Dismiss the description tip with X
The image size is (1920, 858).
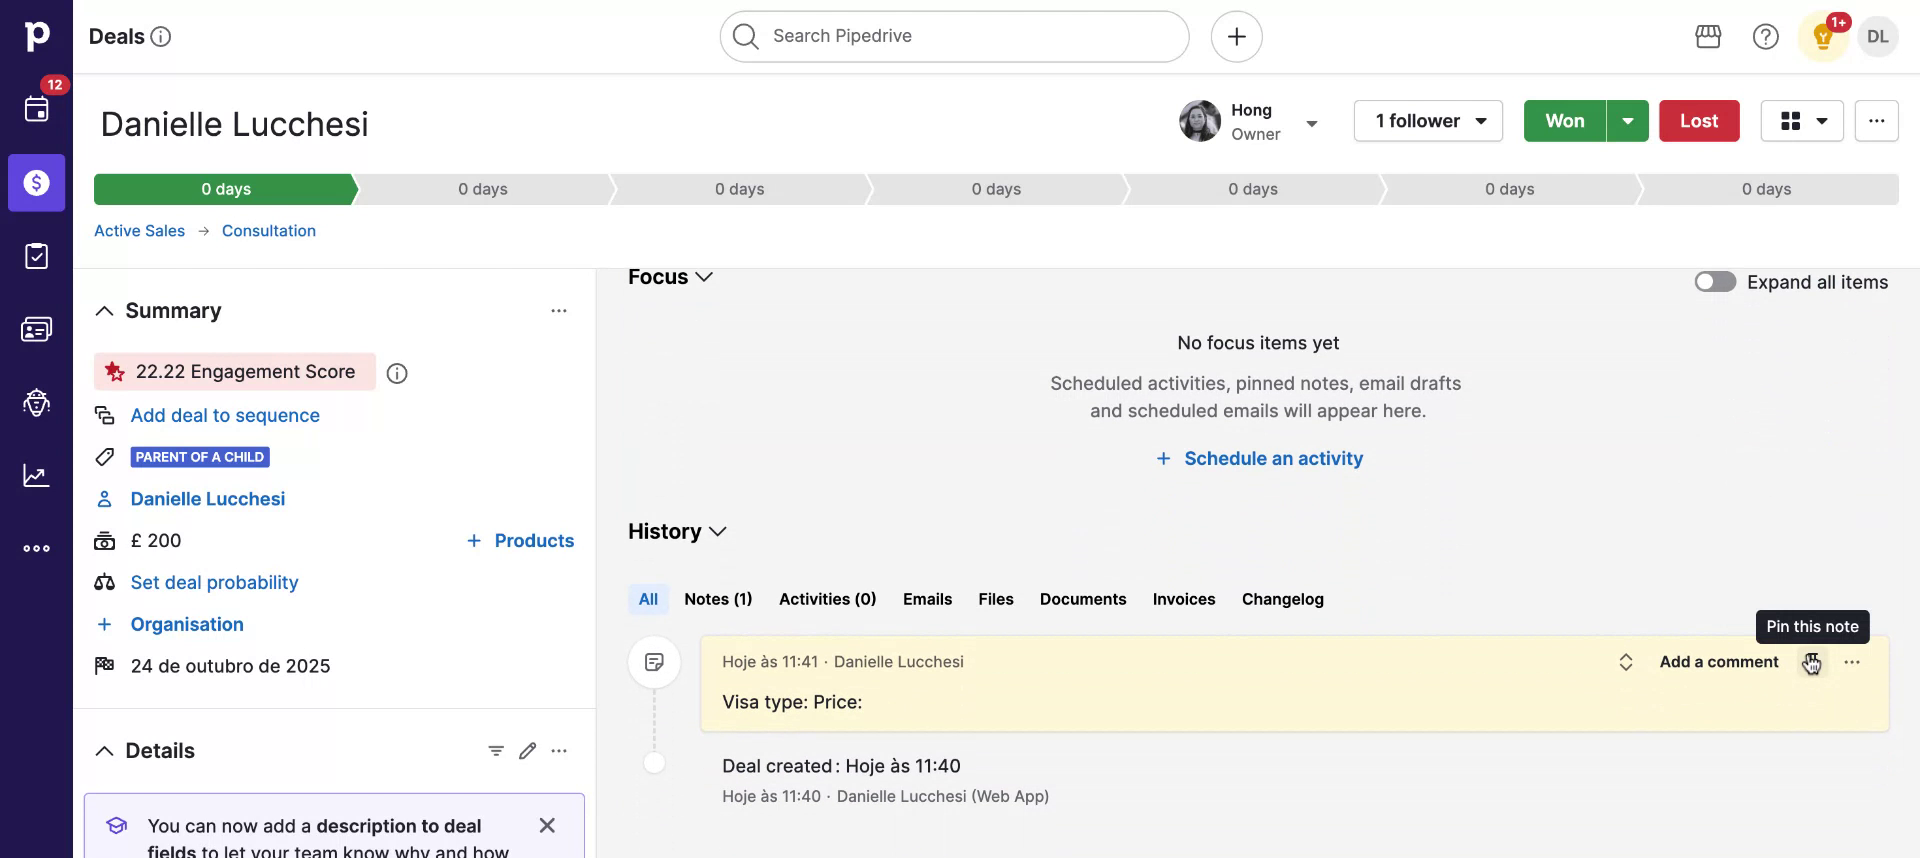click(x=547, y=826)
